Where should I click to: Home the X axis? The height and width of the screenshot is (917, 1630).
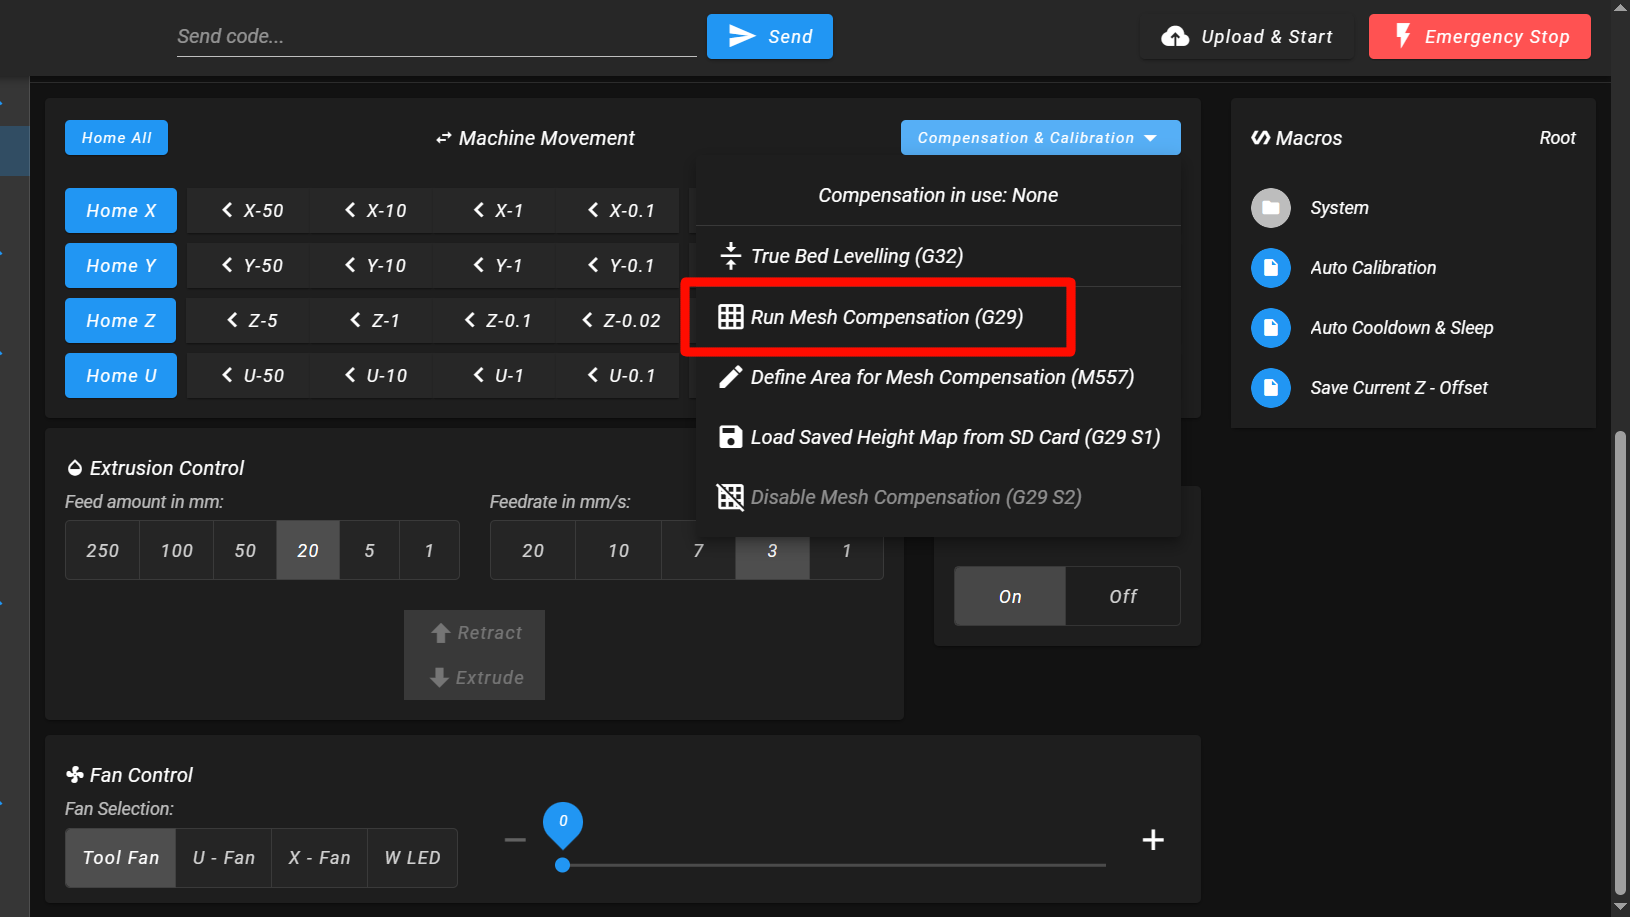pyautogui.click(x=121, y=211)
